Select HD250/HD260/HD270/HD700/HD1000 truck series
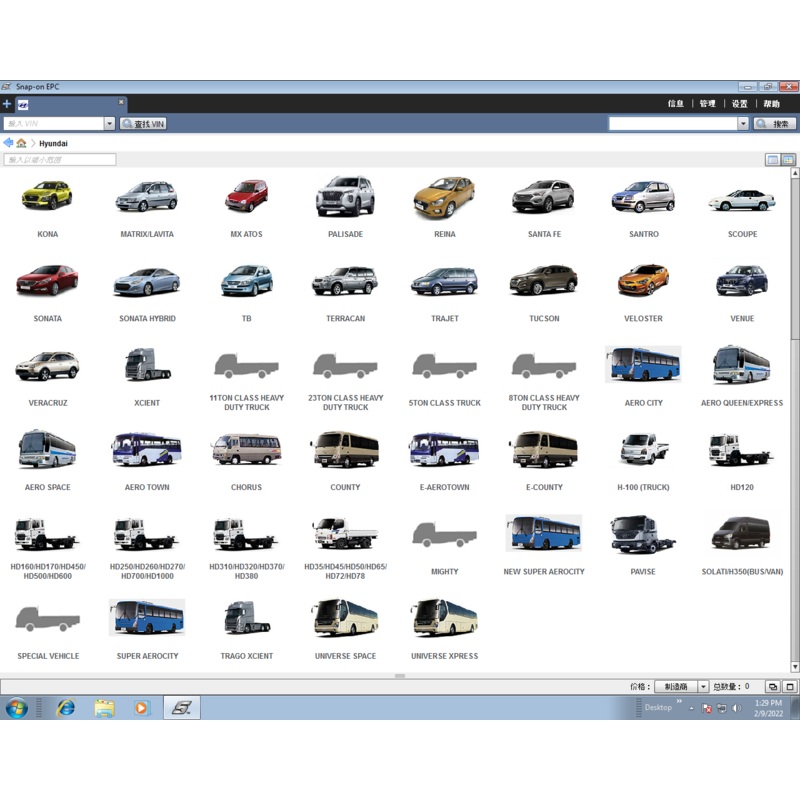The height and width of the screenshot is (800, 800). click(147, 534)
